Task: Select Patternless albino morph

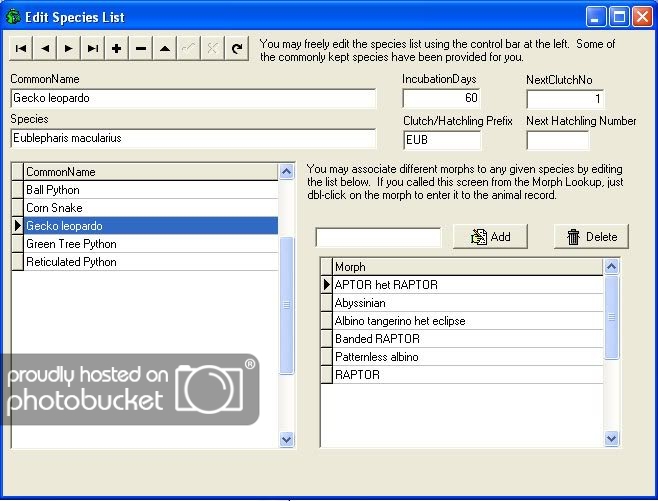Action: click(x=468, y=357)
